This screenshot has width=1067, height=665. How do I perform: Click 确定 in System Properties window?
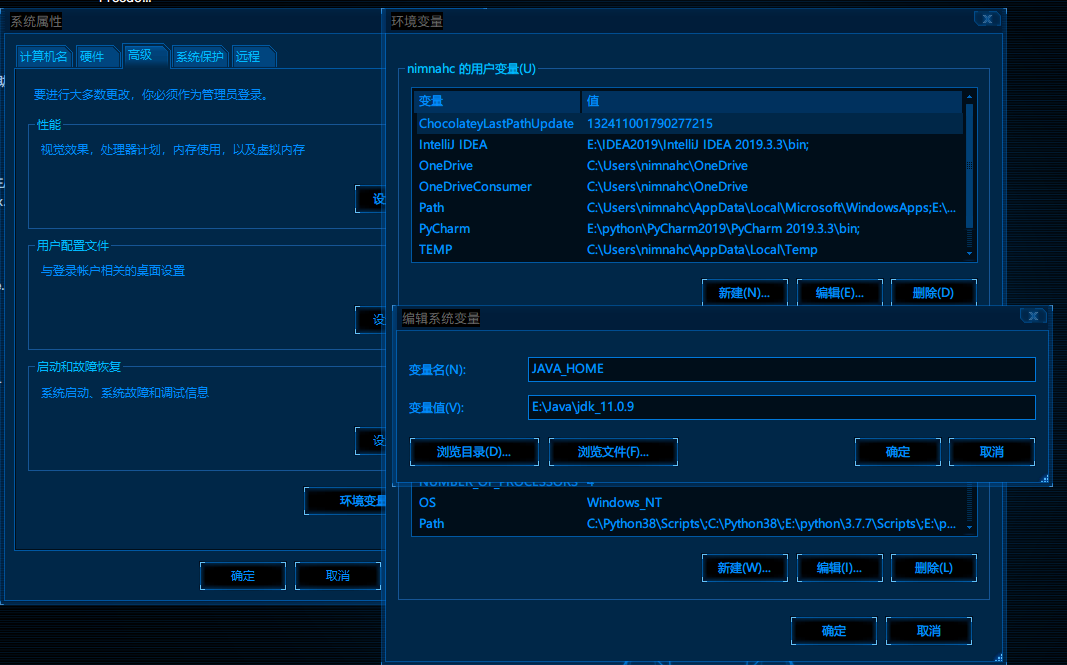243,576
